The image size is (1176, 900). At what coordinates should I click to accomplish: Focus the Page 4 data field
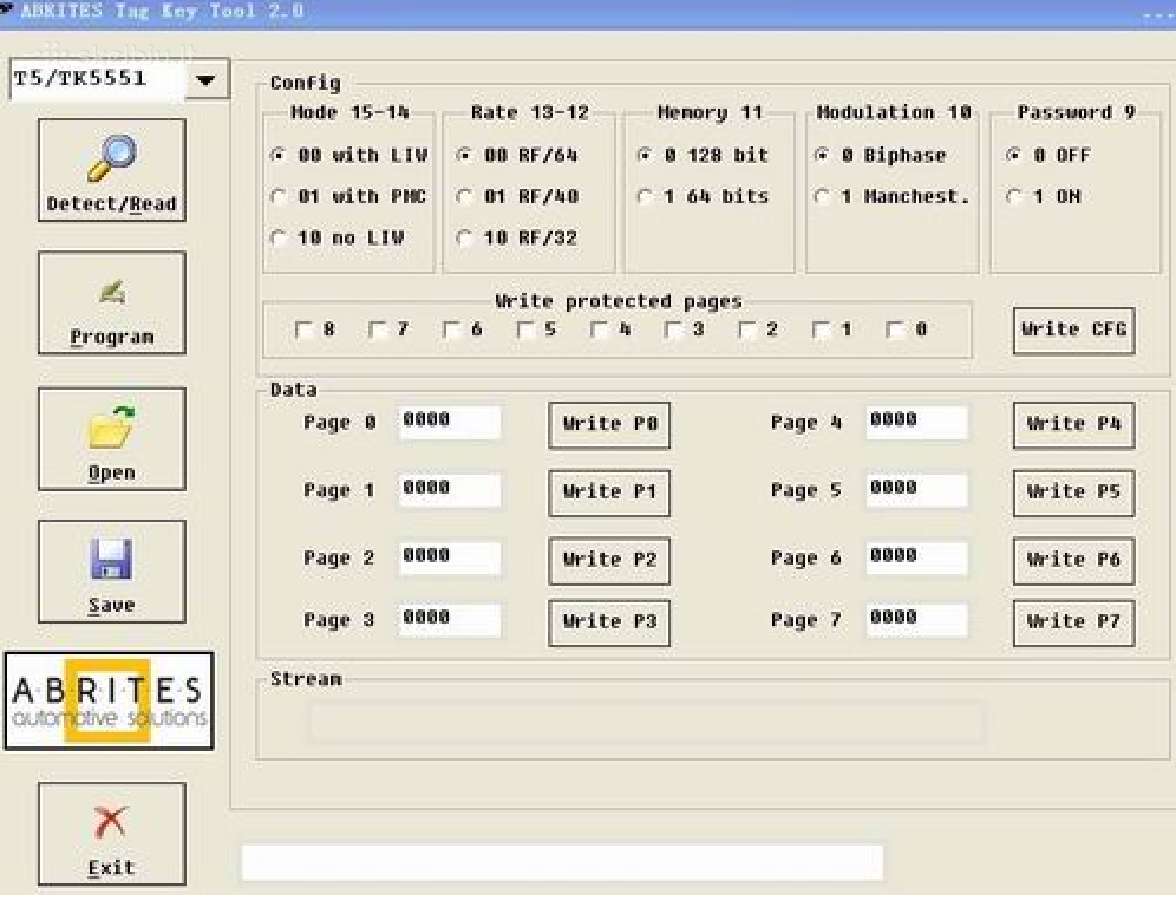point(916,422)
